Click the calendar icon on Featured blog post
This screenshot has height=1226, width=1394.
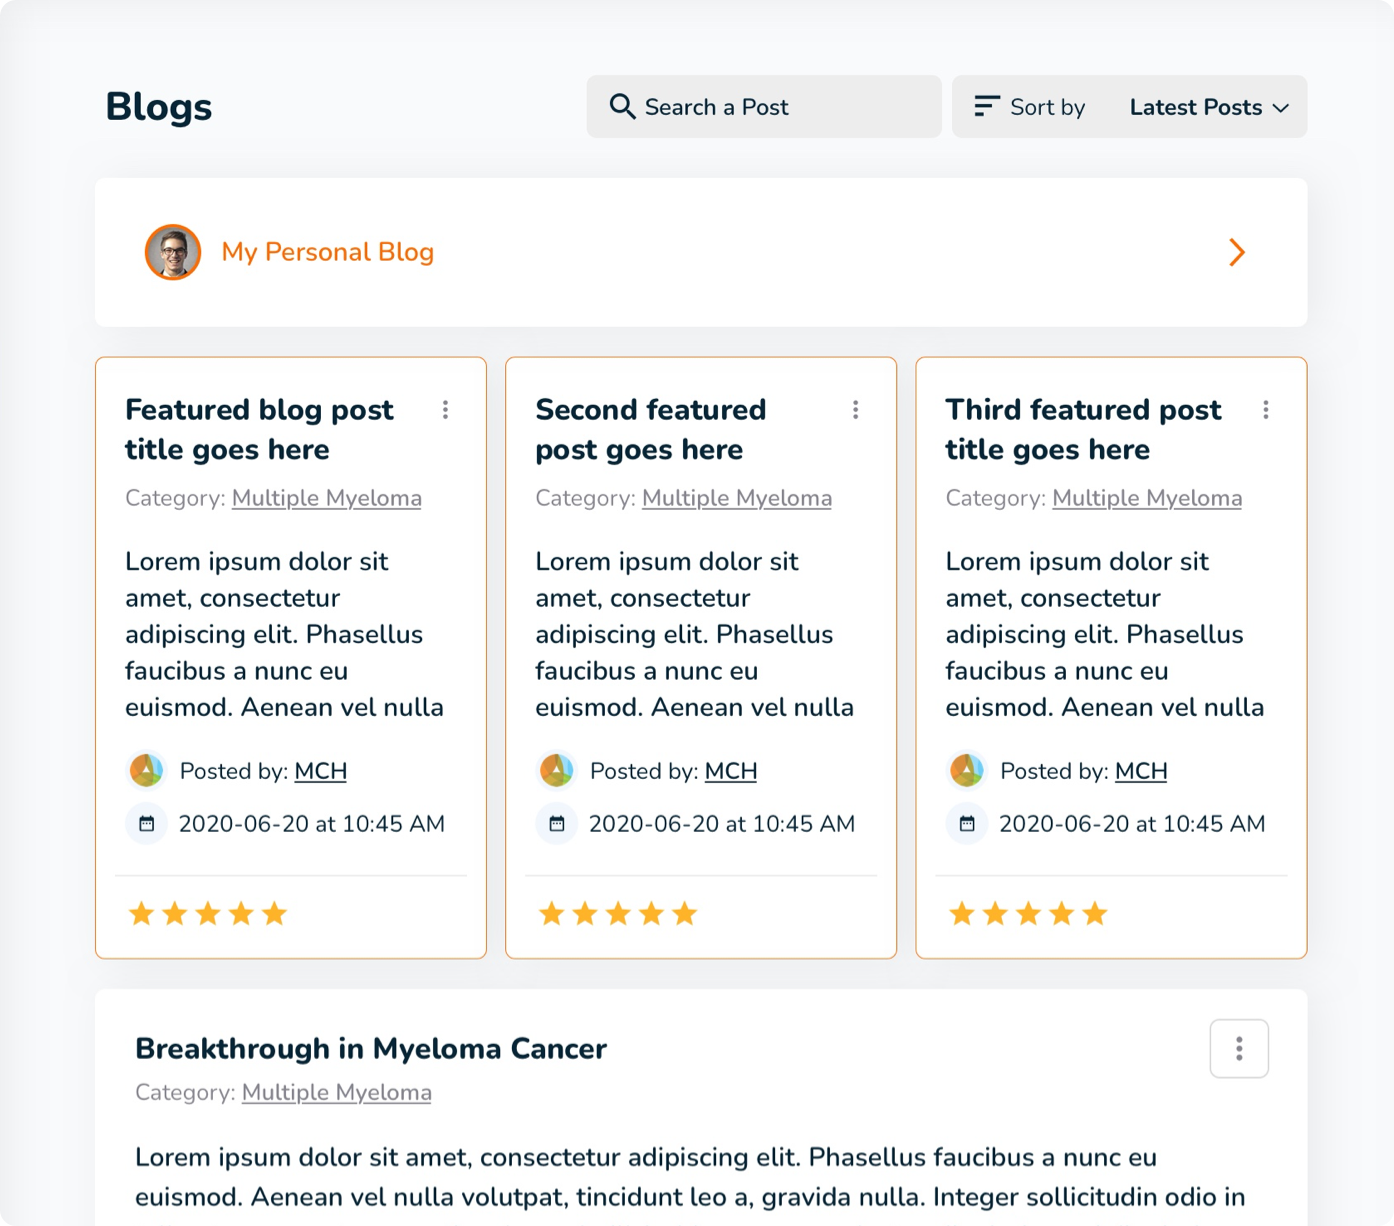147,823
